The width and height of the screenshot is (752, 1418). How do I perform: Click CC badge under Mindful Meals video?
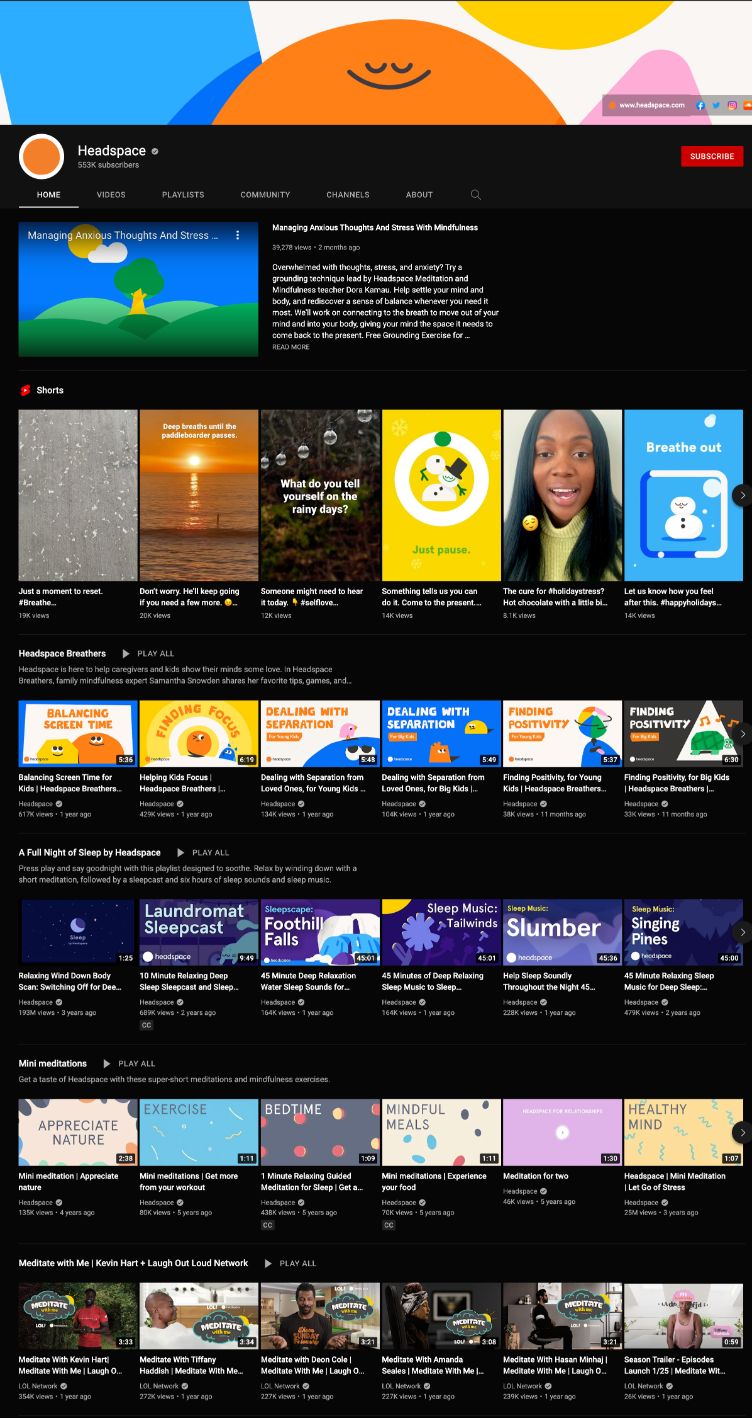pyautogui.click(x=388, y=1224)
